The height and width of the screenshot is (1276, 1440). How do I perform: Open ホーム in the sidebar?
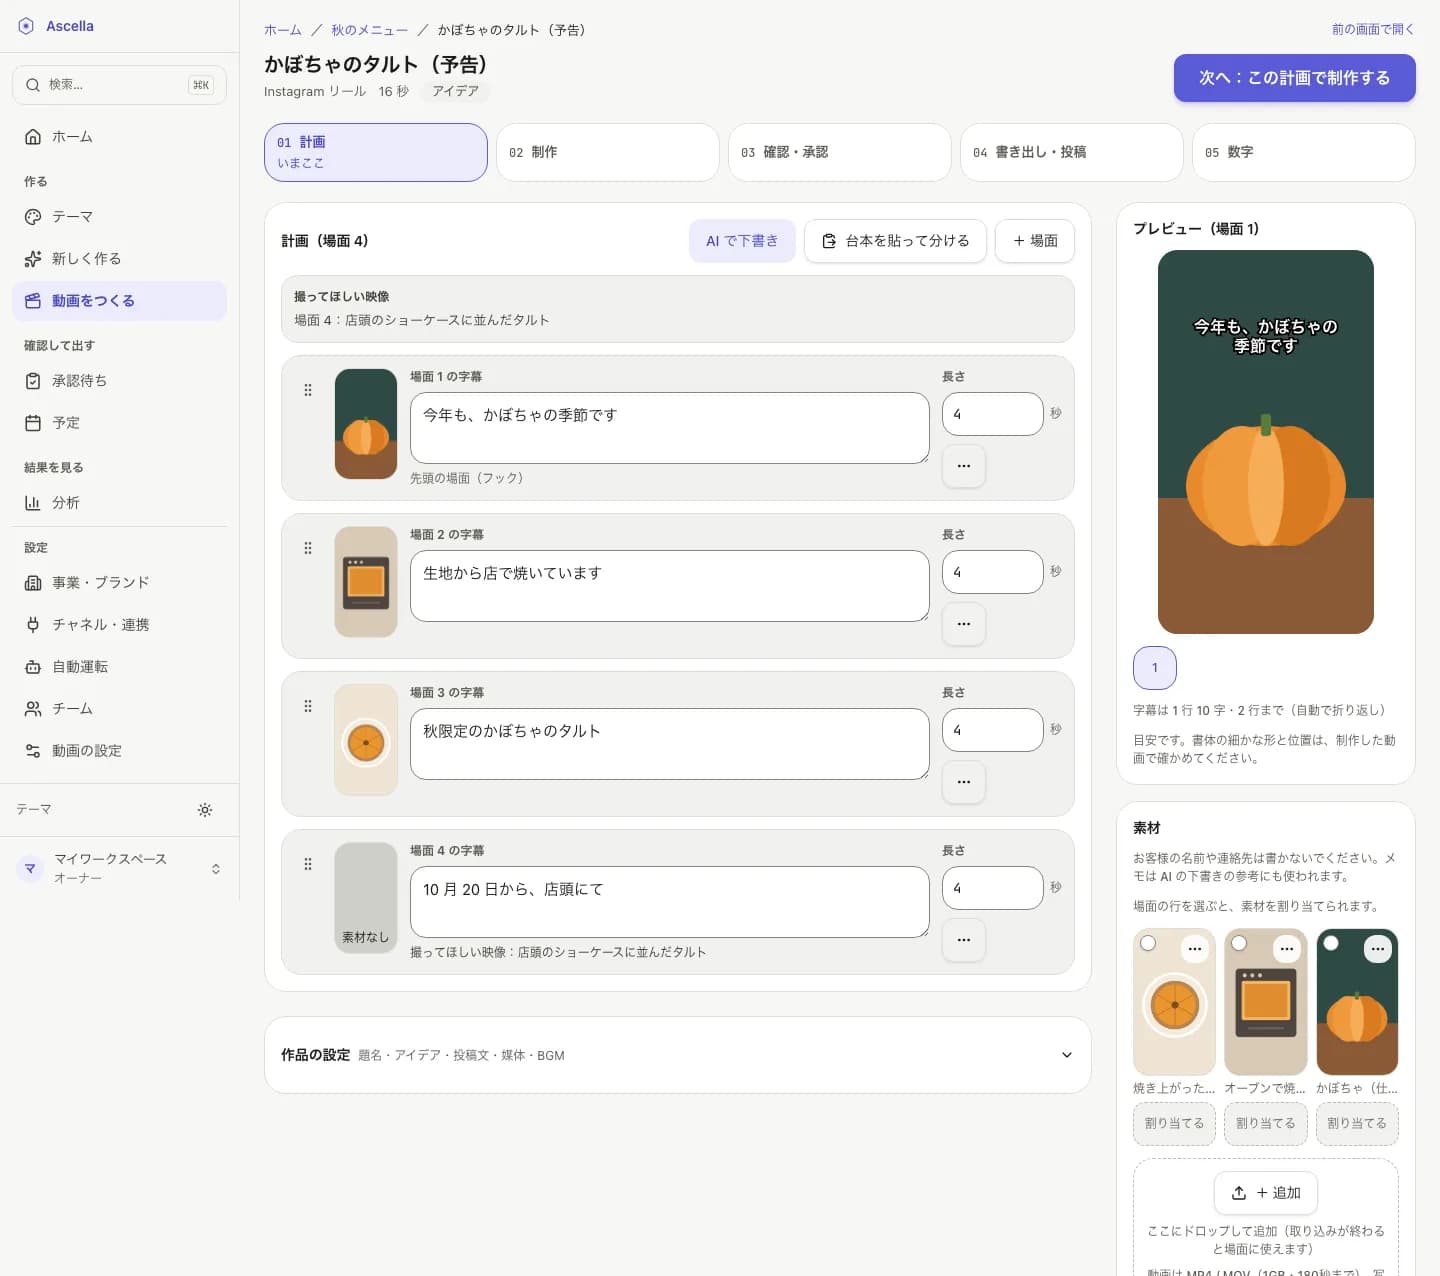coord(119,137)
